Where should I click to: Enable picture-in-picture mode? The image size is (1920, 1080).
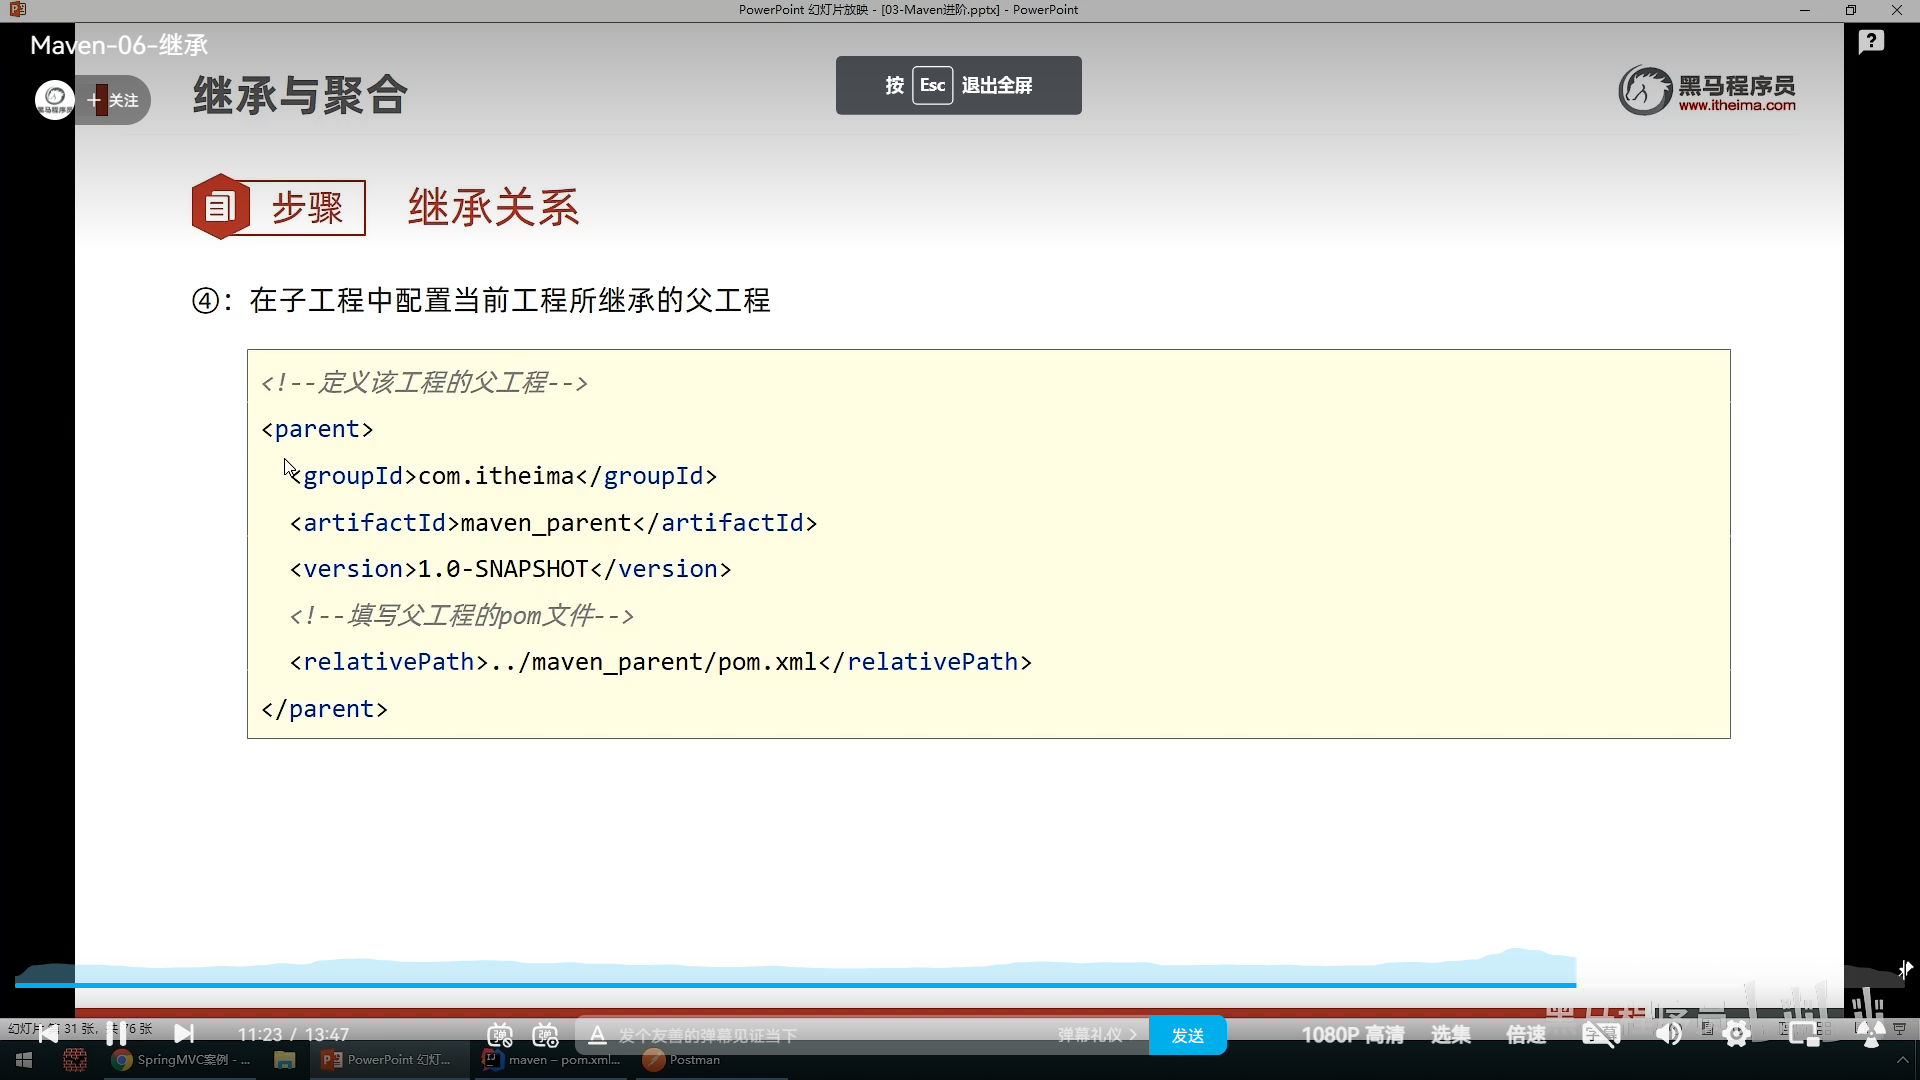(1804, 1035)
